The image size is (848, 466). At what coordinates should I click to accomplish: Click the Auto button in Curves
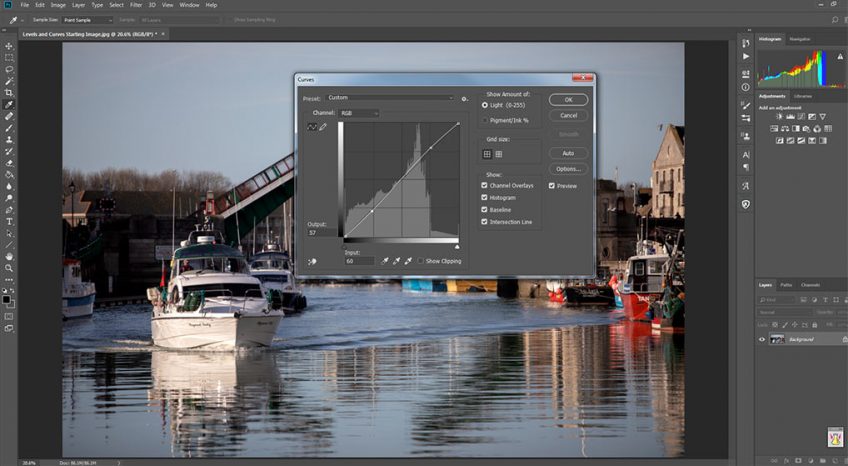(568, 153)
